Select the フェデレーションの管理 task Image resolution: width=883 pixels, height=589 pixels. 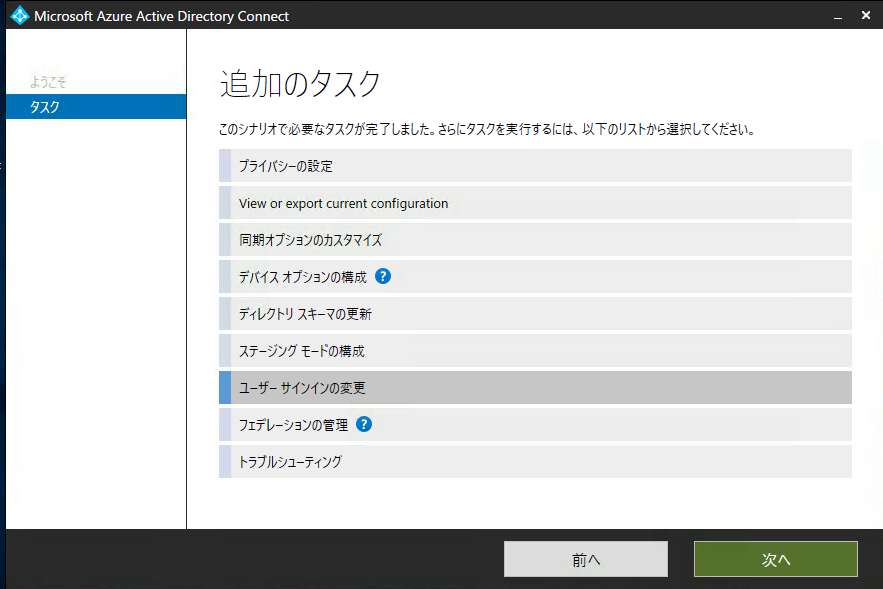coord(535,425)
